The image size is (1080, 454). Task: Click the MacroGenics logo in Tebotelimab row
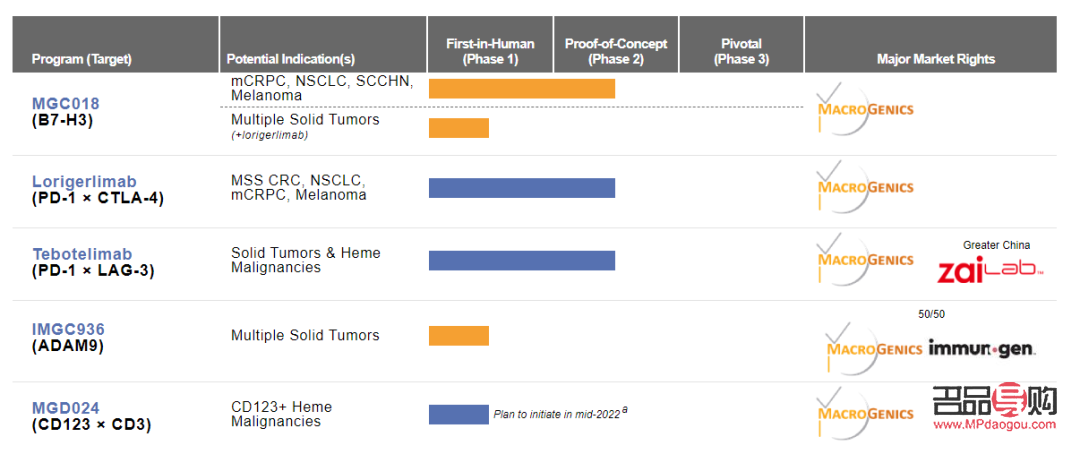click(865, 260)
